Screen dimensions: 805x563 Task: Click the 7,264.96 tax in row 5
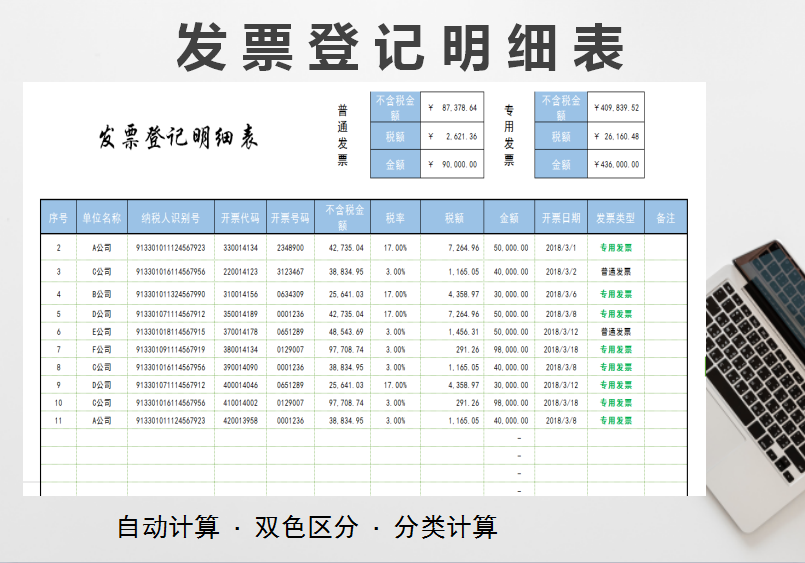[452, 314]
